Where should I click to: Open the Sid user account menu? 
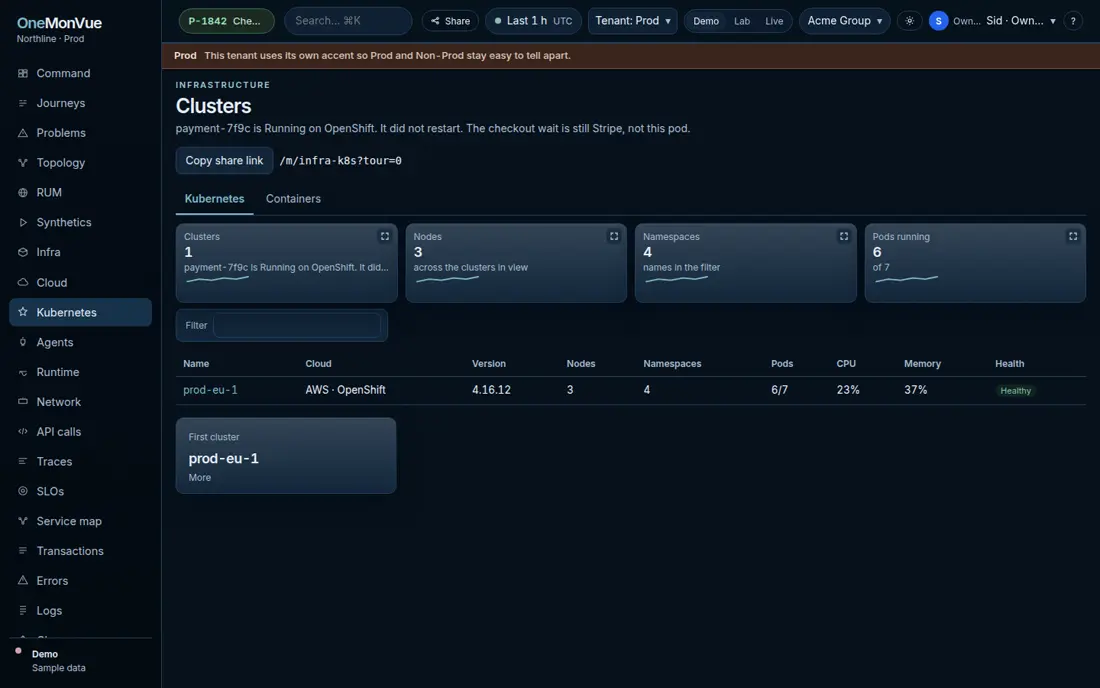pyautogui.click(x=993, y=21)
